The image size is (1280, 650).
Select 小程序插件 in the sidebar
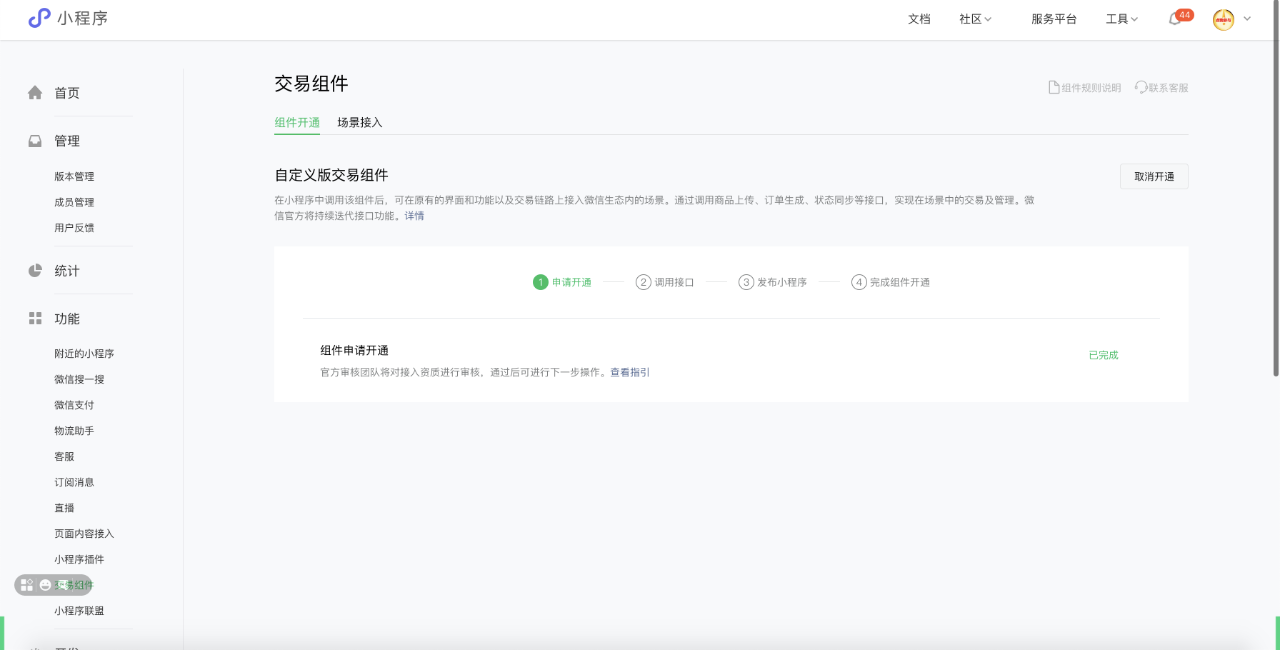(79, 559)
